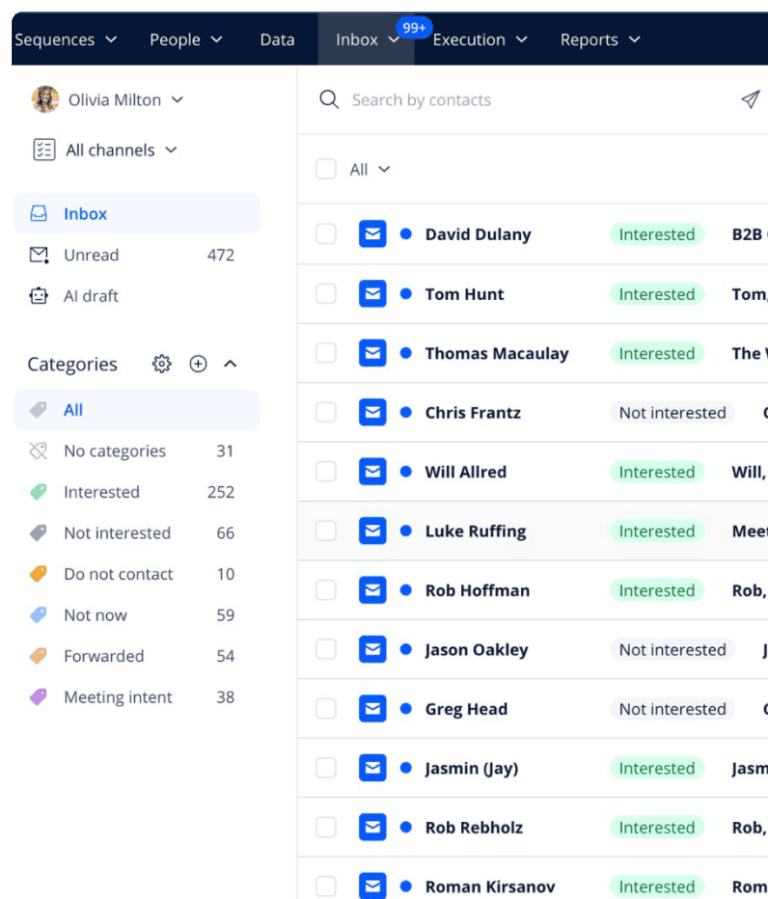Click the All channels checklist icon

click(x=44, y=150)
